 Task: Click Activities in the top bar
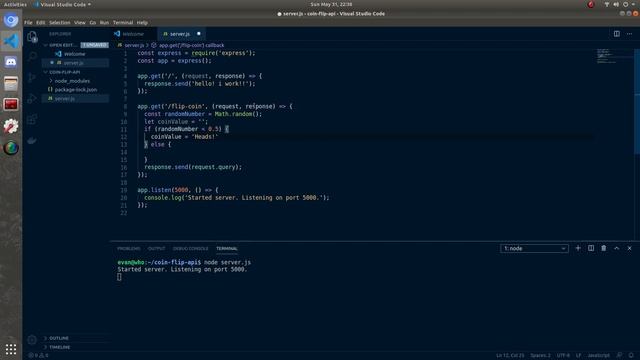pyautogui.click(x=15, y=4)
